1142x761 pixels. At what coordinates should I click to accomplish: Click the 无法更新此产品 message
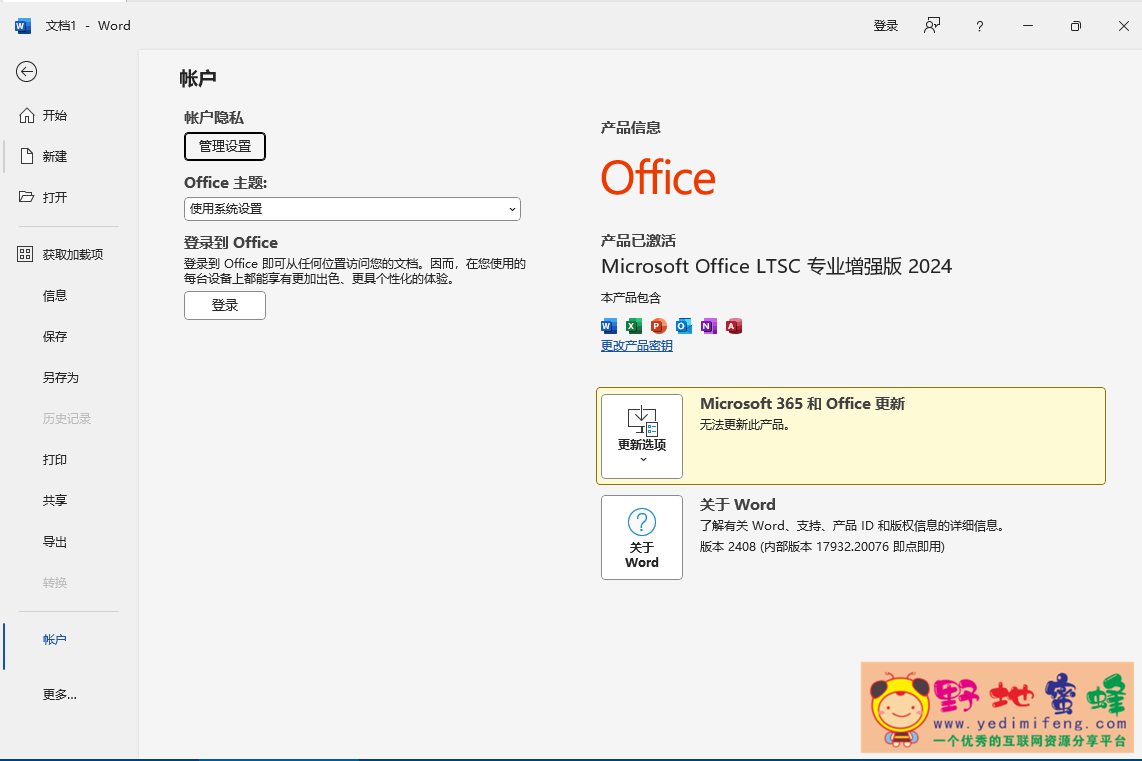744,425
